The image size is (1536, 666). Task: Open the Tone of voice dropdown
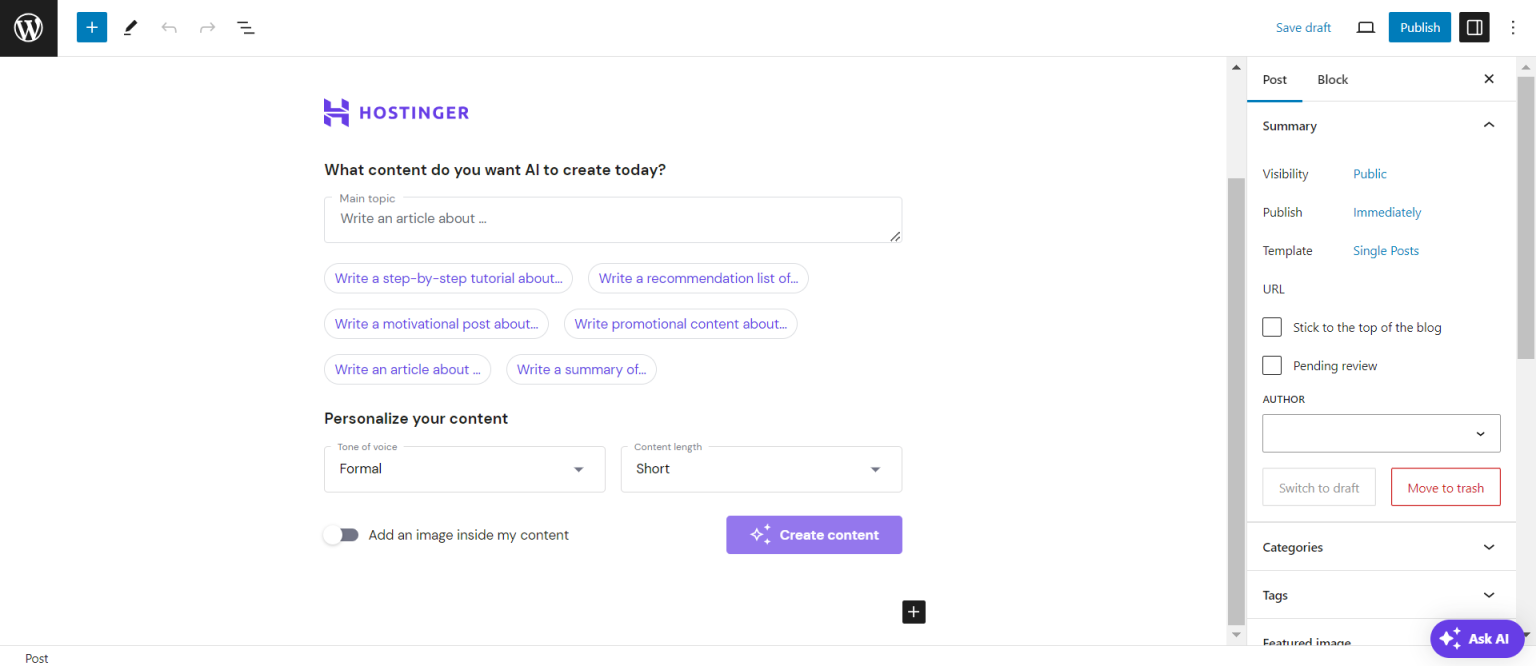pyautogui.click(x=464, y=469)
